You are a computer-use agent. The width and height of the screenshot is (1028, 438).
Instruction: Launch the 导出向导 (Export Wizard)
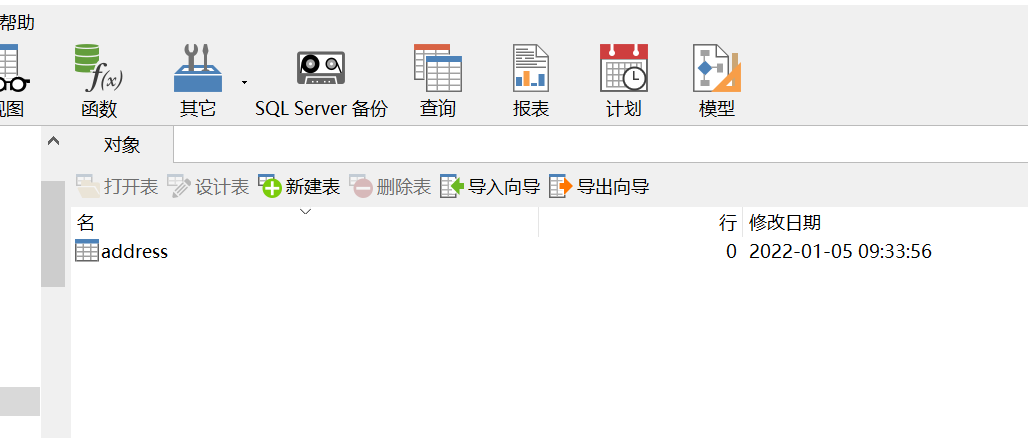click(x=599, y=187)
